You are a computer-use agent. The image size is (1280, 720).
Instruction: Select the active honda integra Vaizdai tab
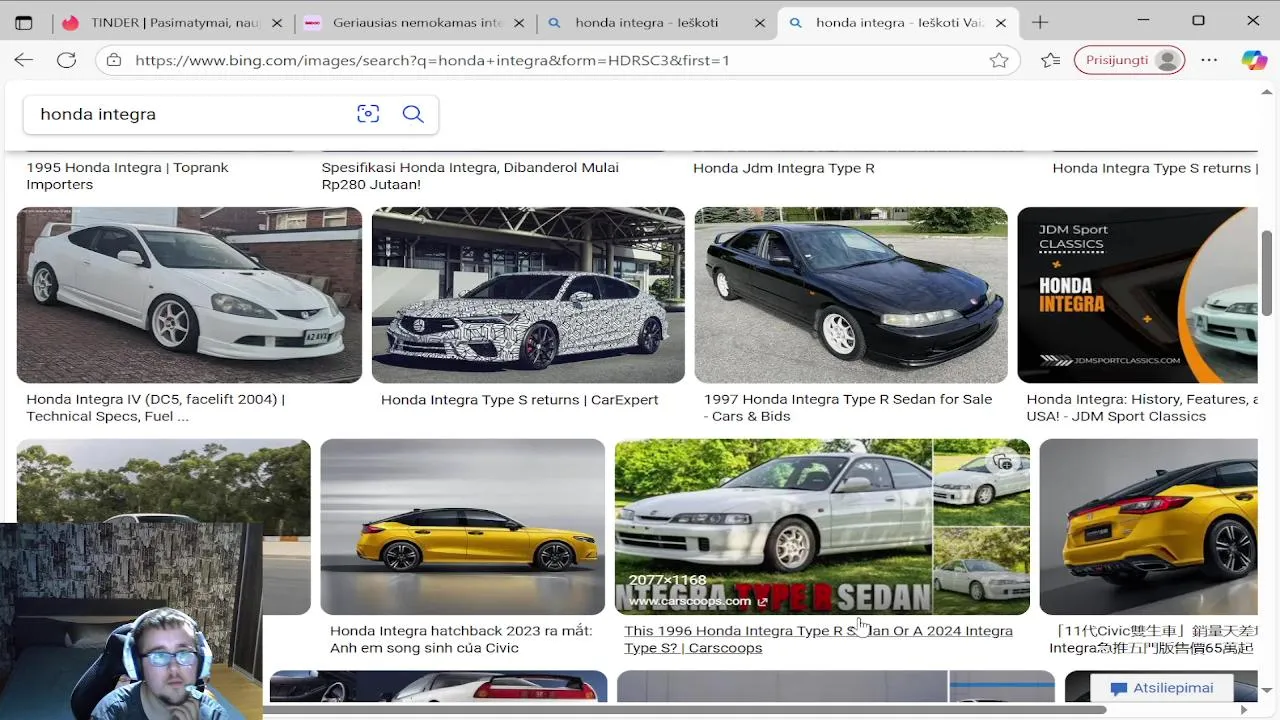[899, 22]
